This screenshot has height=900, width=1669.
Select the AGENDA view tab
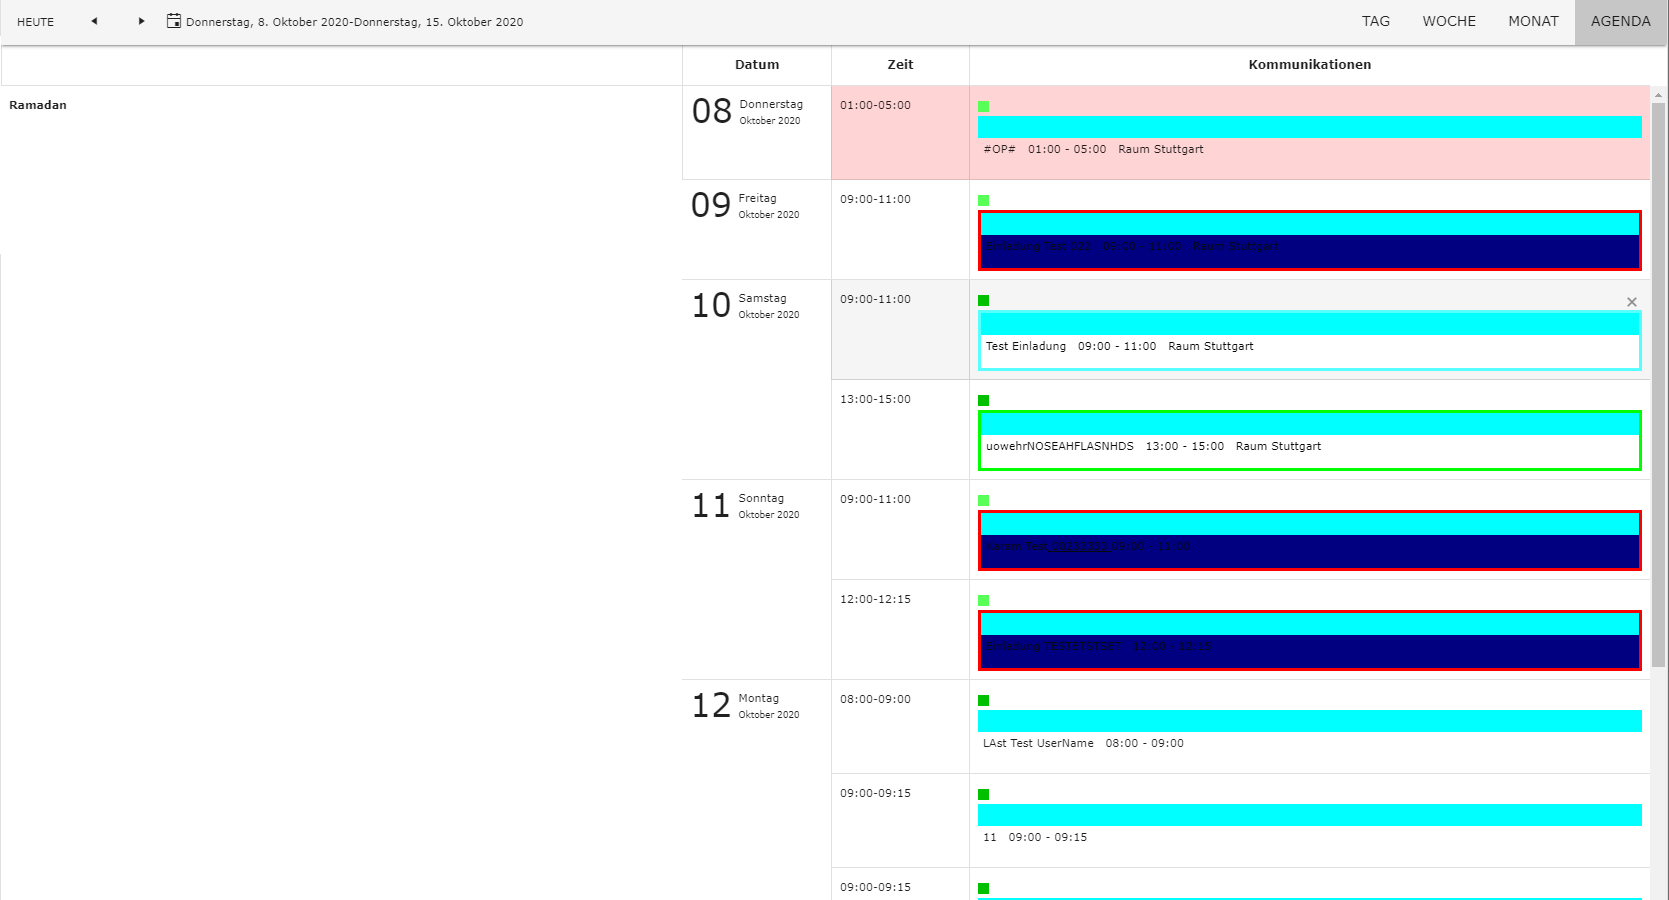point(1620,21)
